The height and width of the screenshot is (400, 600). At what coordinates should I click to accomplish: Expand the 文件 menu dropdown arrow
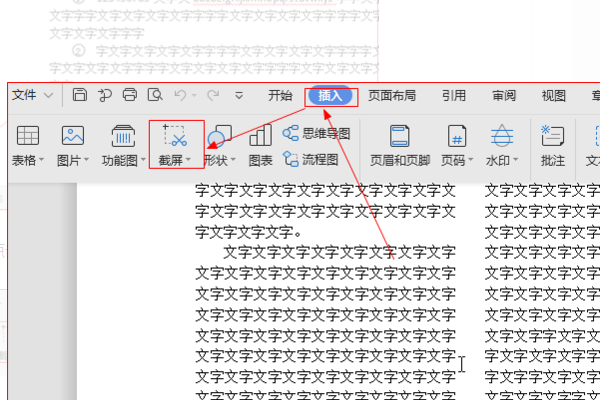point(49,95)
